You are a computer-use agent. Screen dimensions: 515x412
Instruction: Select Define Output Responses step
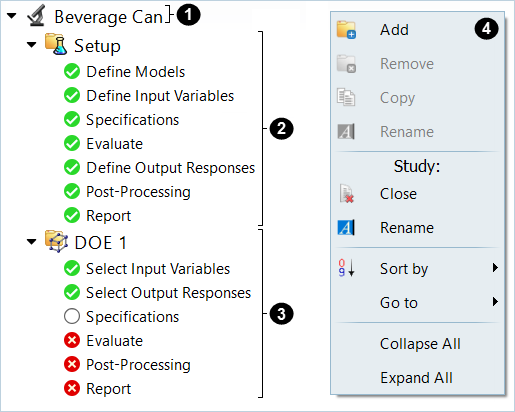click(x=171, y=168)
